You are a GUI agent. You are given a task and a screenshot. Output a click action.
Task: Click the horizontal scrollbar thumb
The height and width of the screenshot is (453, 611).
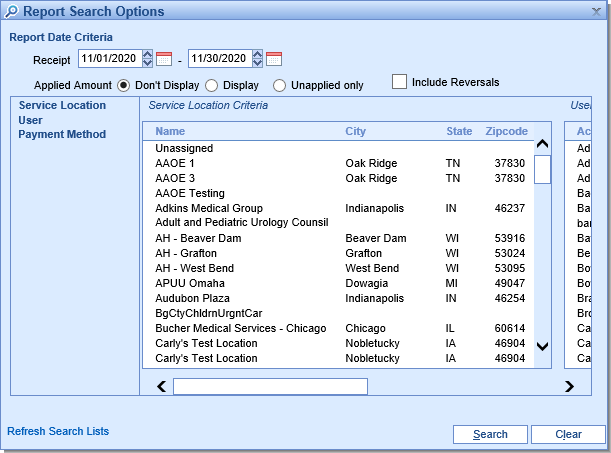click(270, 386)
